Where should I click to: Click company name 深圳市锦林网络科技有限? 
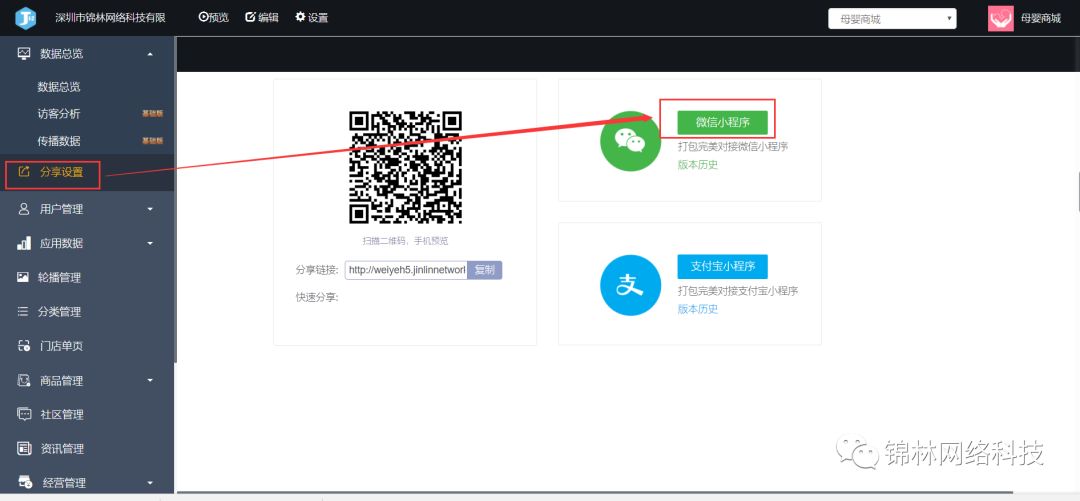[110, 18]
